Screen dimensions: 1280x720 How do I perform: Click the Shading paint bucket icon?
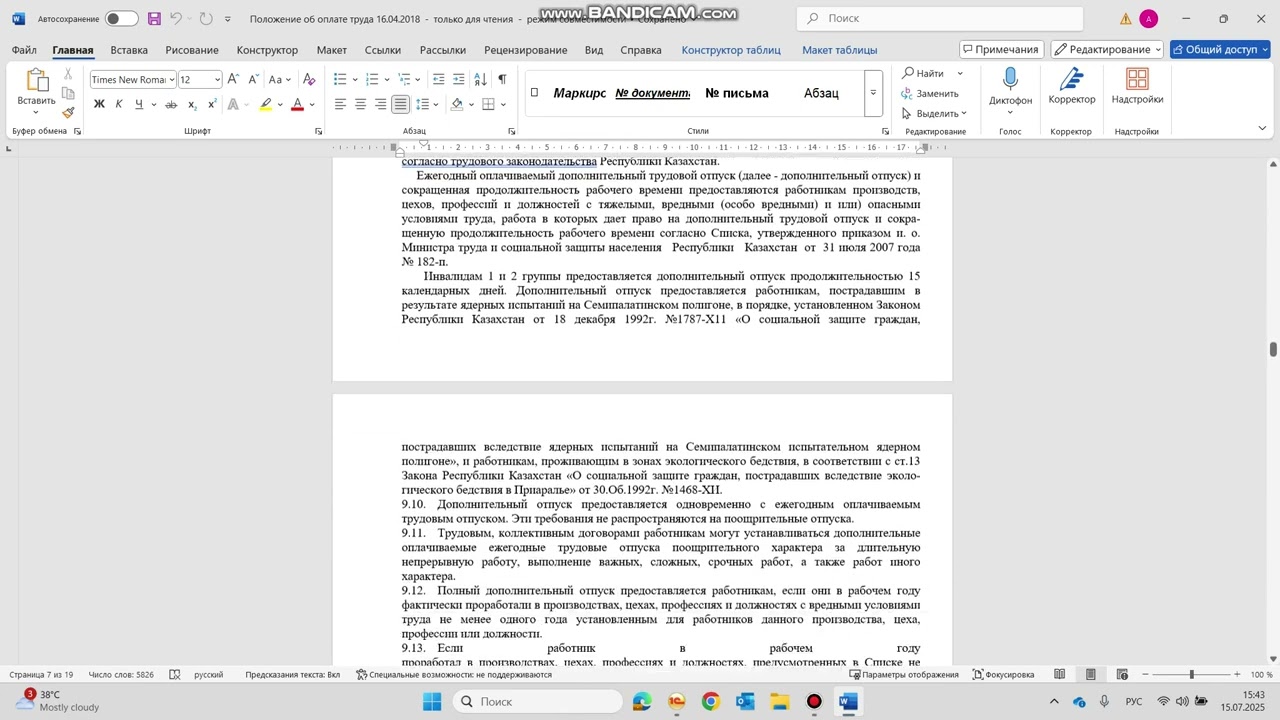tap(457, 104)
